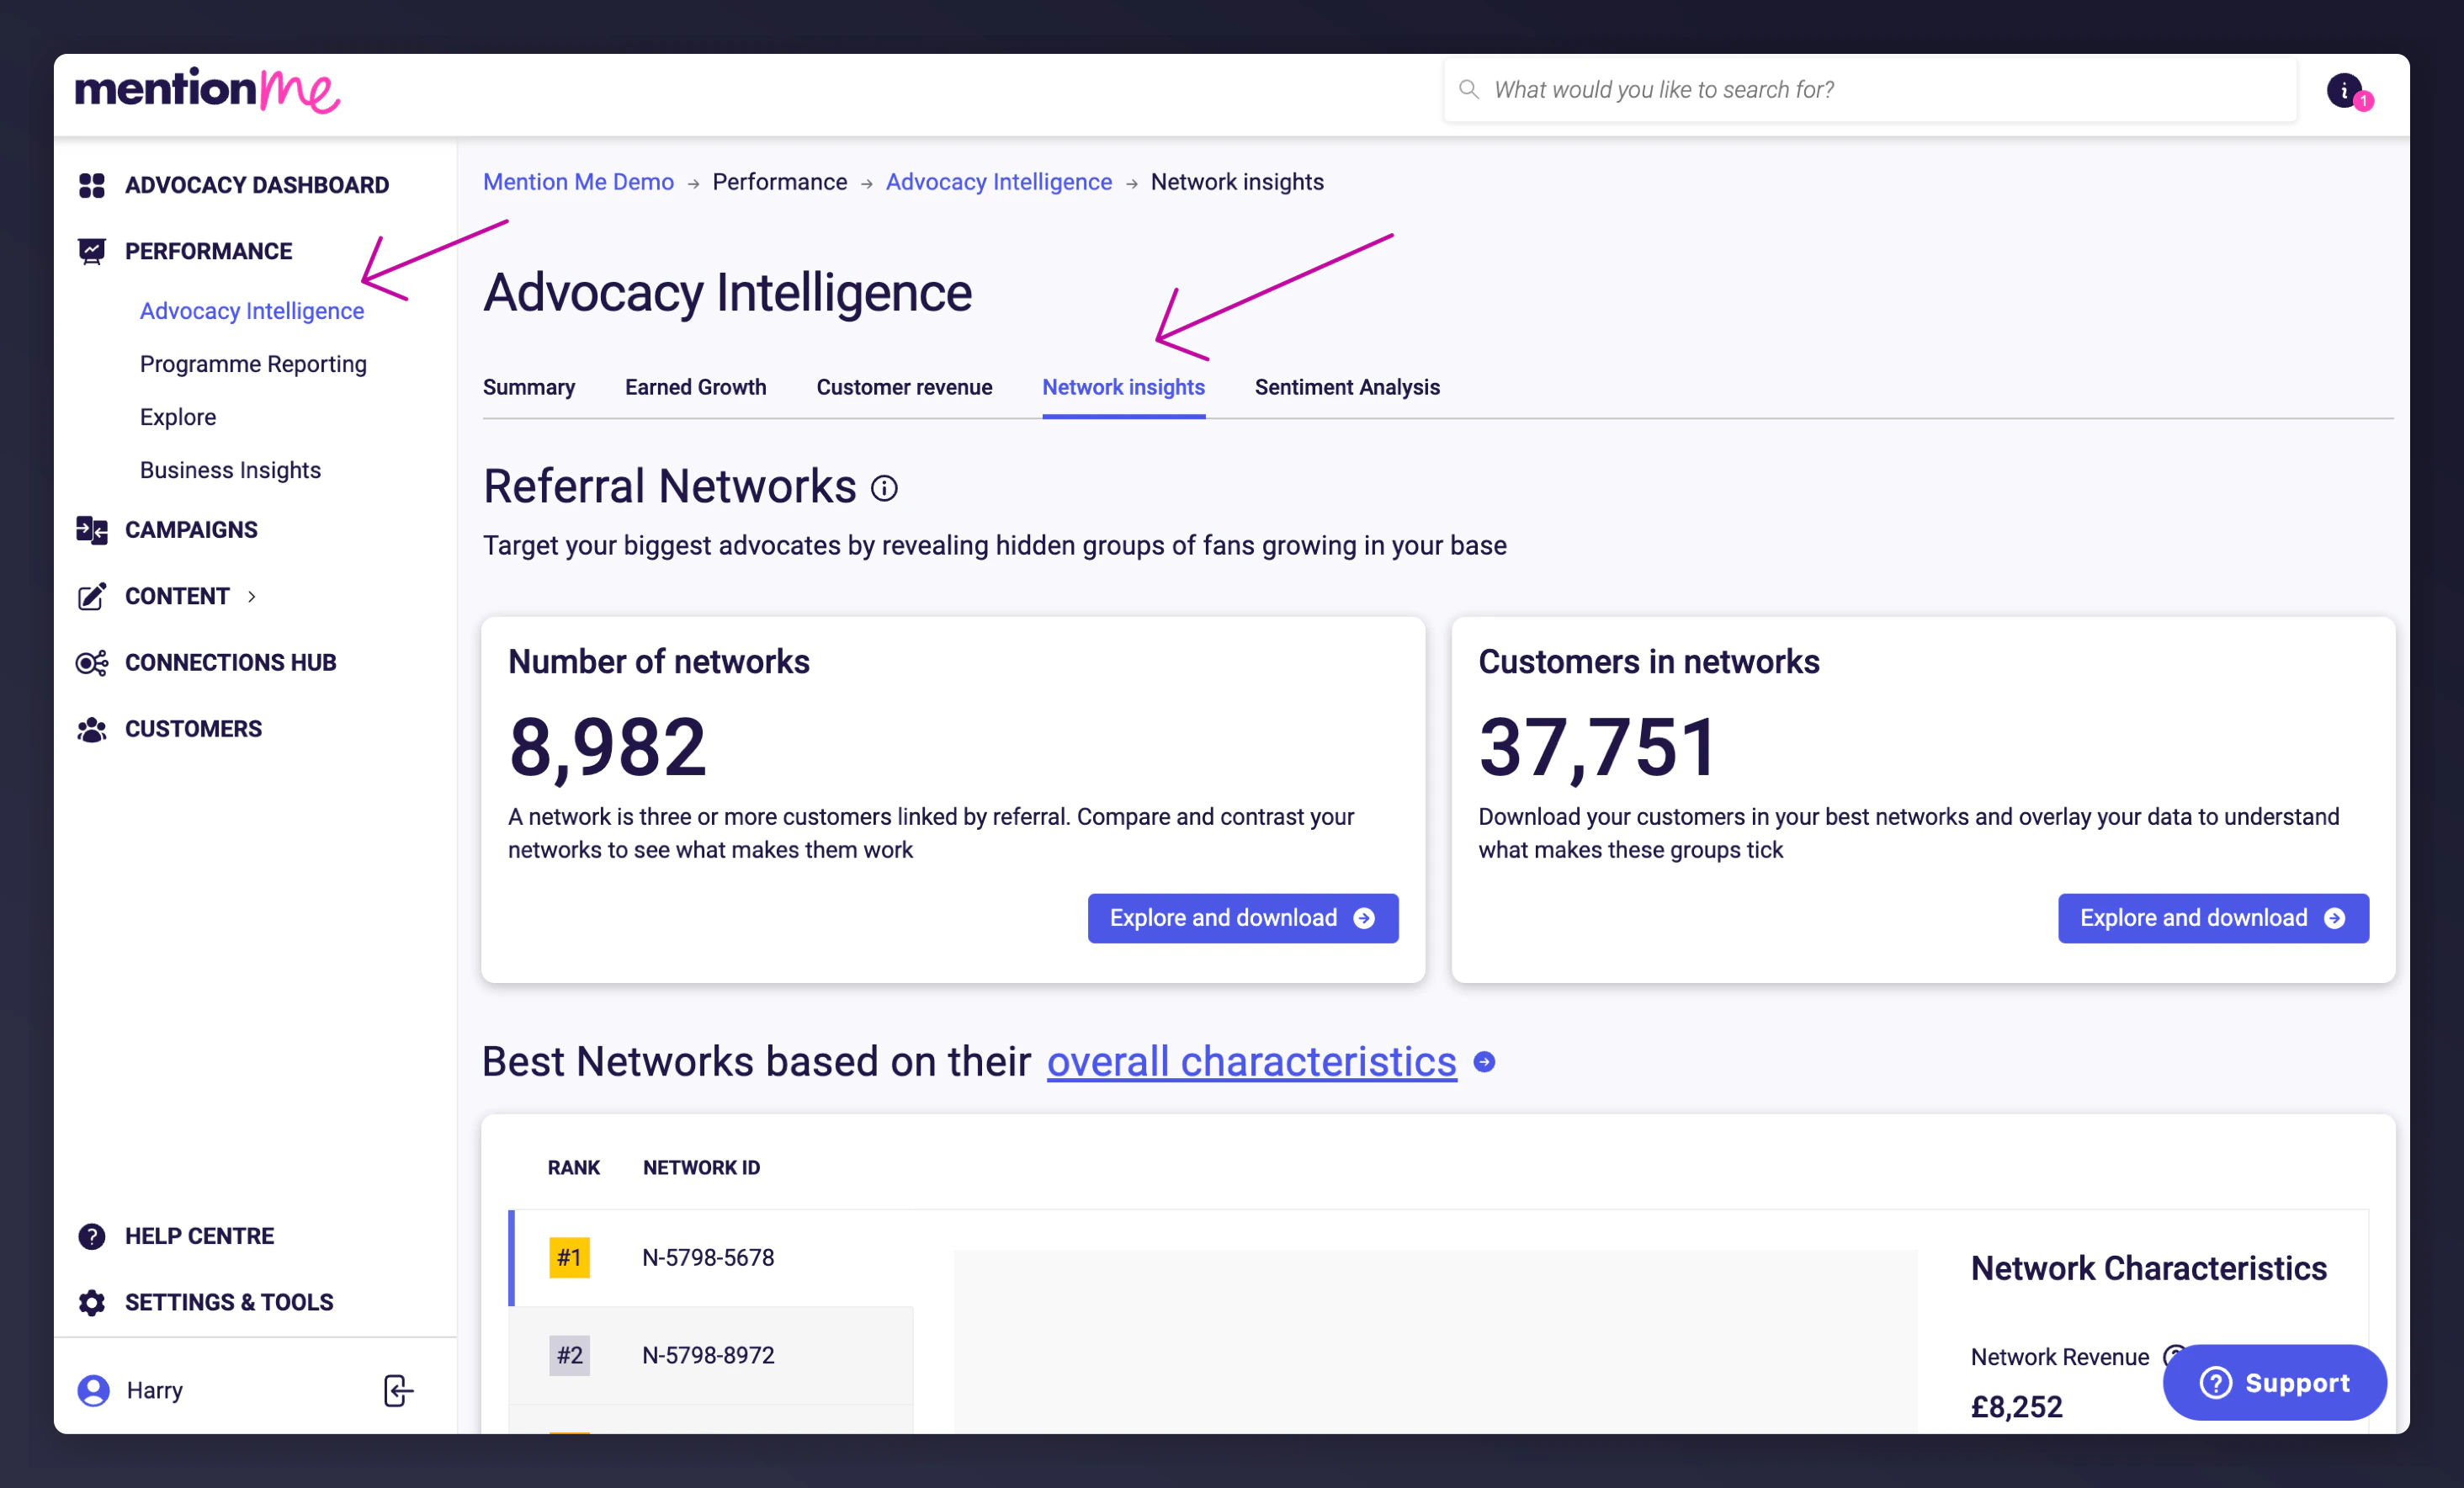Click the Harry user name
Viewport: 2464px width, 1488px height.
tap(155, 1390)
